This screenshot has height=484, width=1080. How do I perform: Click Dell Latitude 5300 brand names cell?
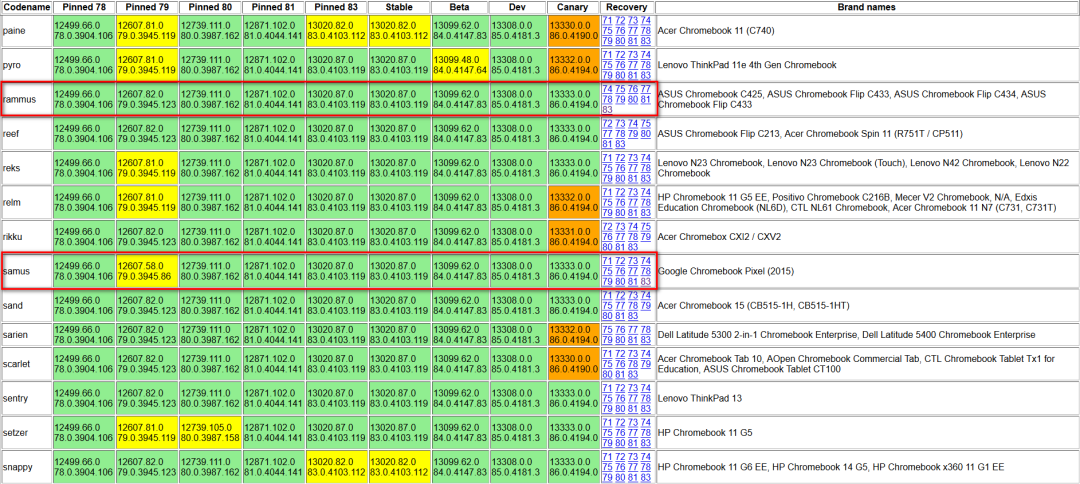[x=866, y=335]
